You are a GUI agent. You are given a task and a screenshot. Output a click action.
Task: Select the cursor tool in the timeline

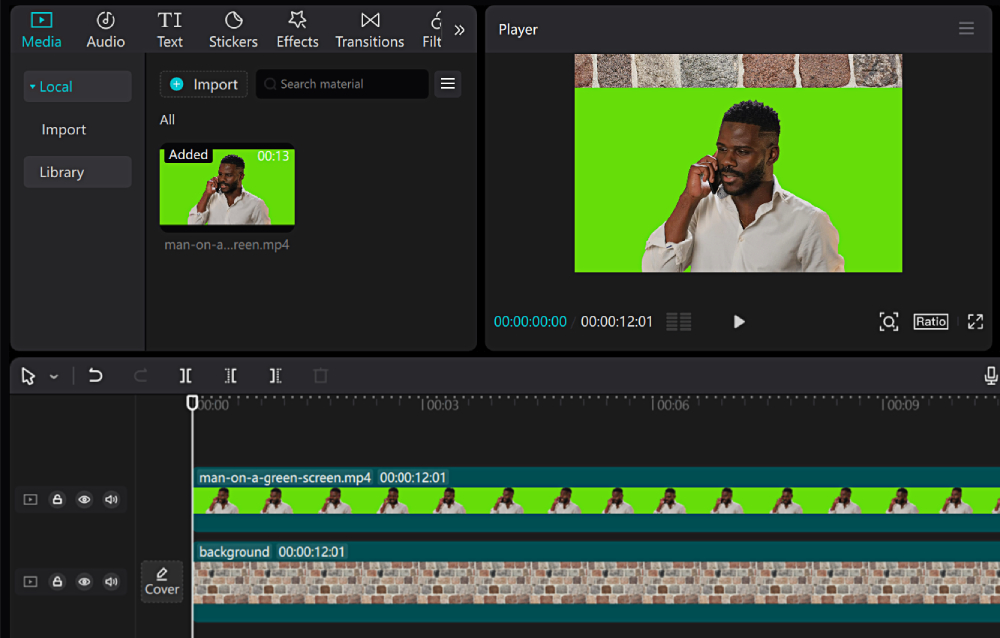(27, 375)
